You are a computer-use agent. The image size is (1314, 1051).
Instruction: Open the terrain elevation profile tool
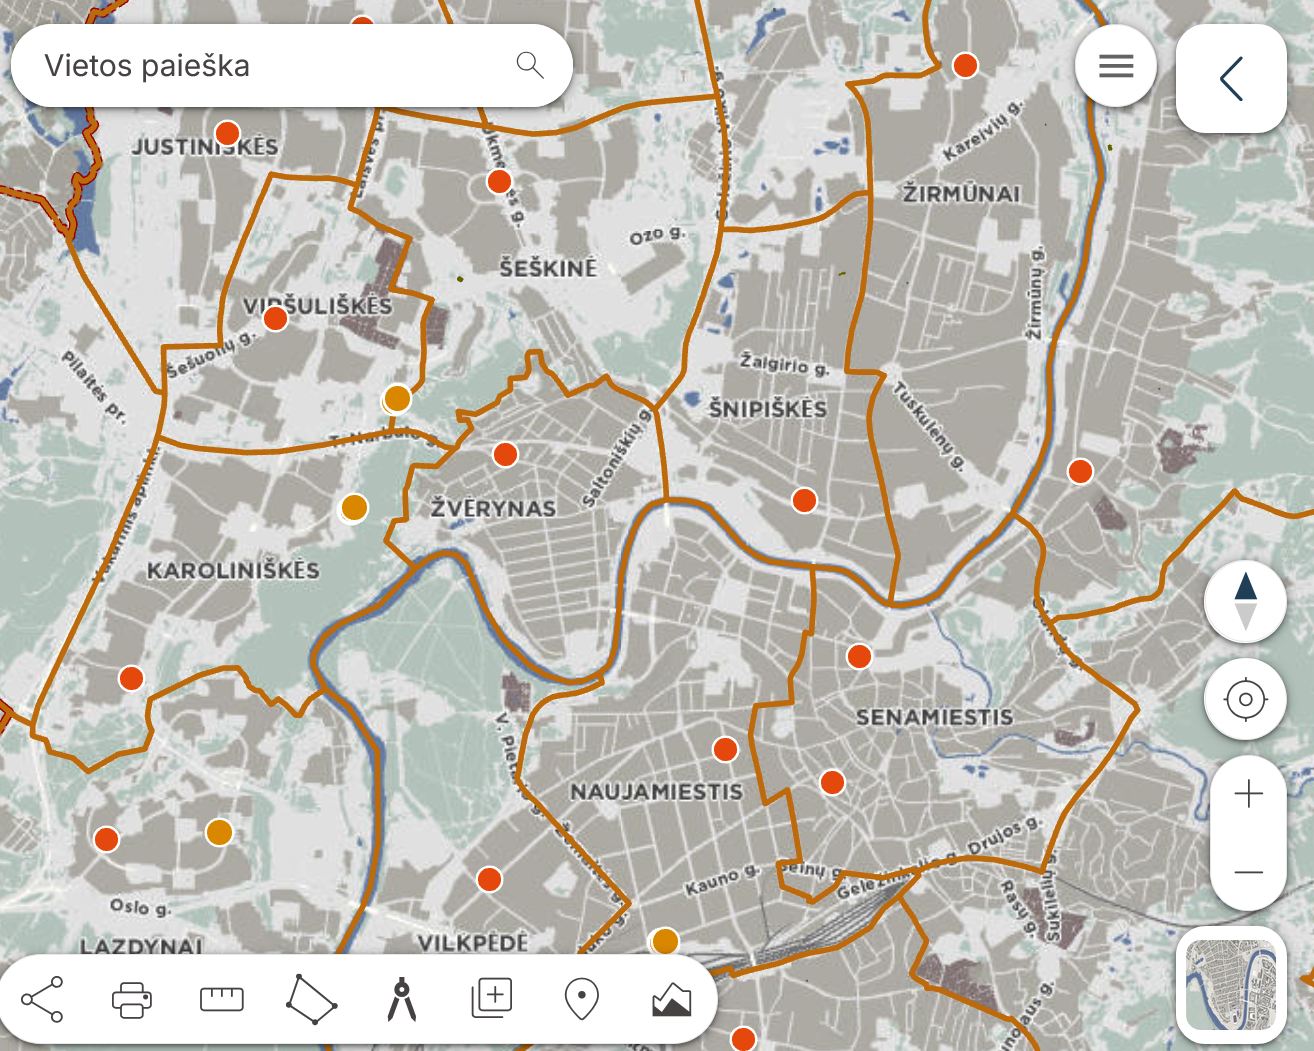tap(671, 999)
